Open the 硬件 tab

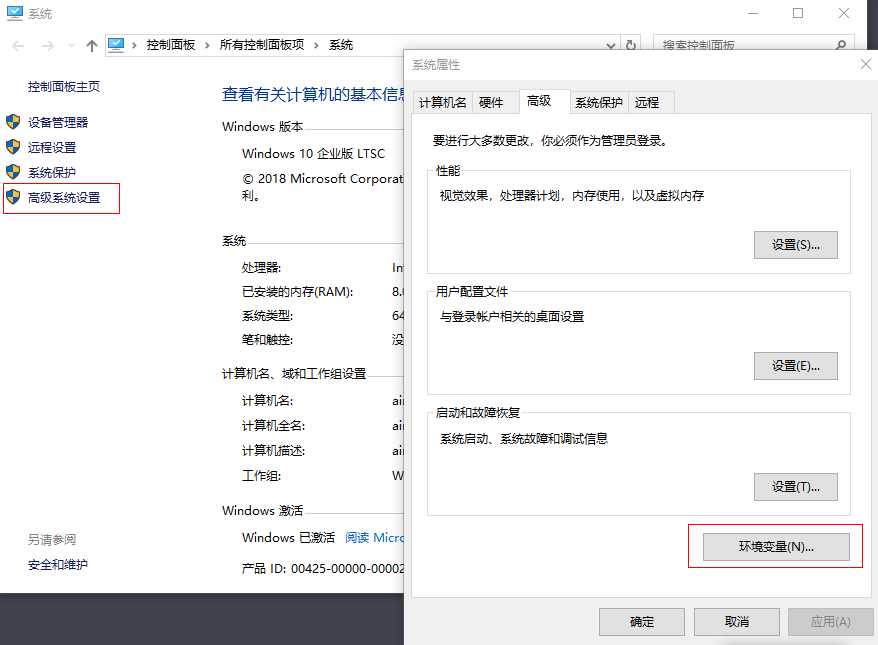click(x=491, y=103)
